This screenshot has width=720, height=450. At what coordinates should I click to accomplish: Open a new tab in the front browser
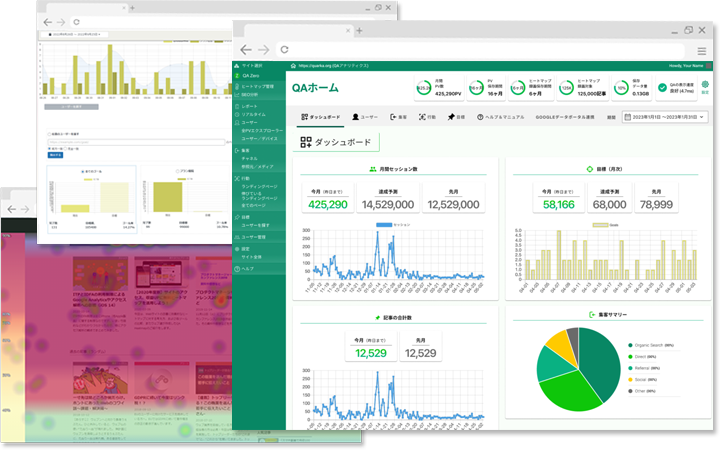coord(360,31)
